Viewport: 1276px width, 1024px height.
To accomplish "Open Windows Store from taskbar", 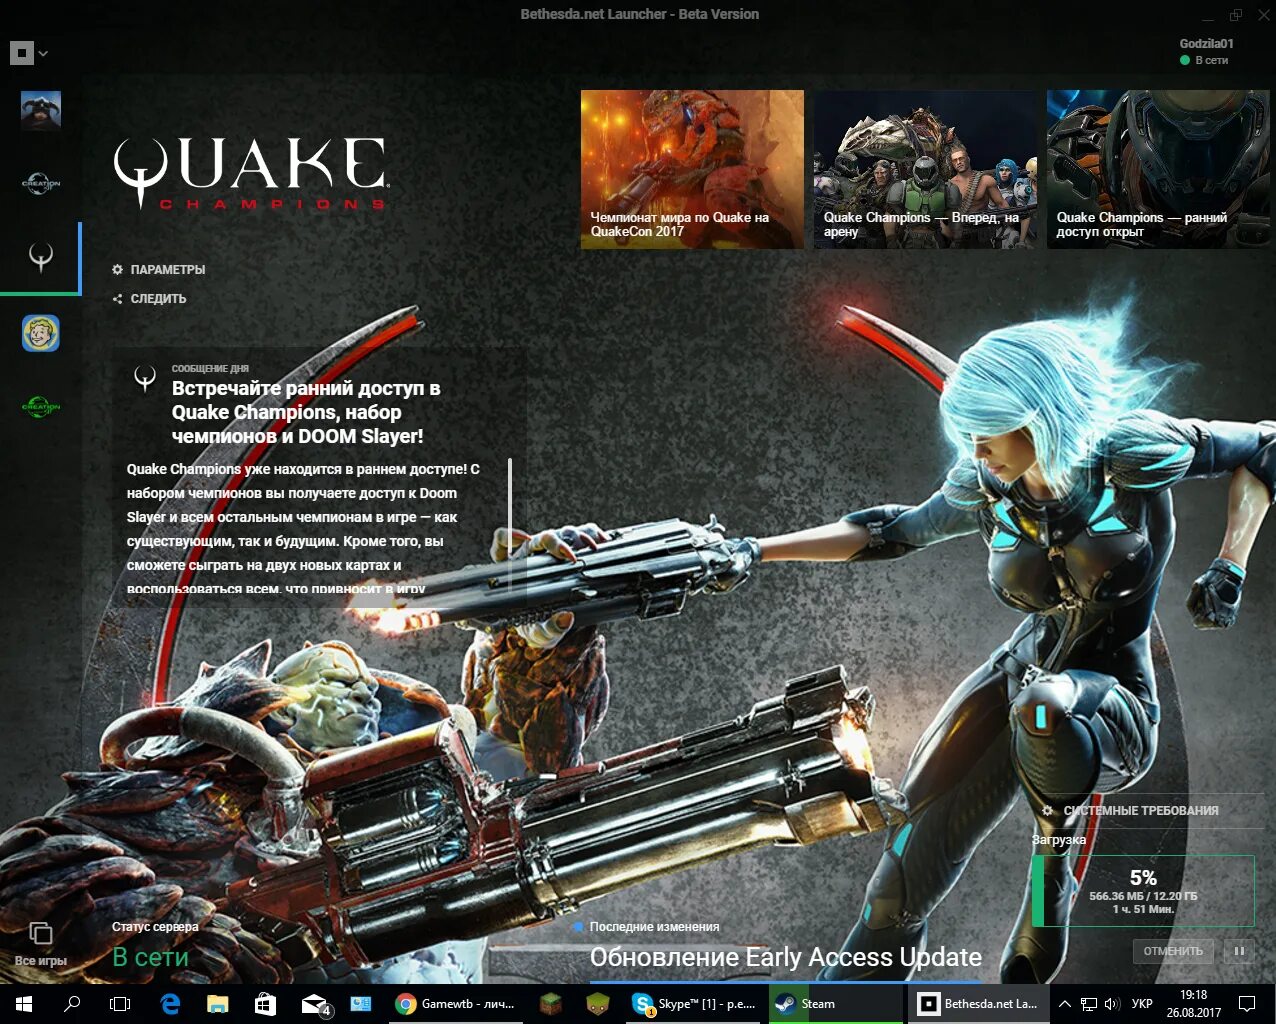I will [x=266, y=1004].
